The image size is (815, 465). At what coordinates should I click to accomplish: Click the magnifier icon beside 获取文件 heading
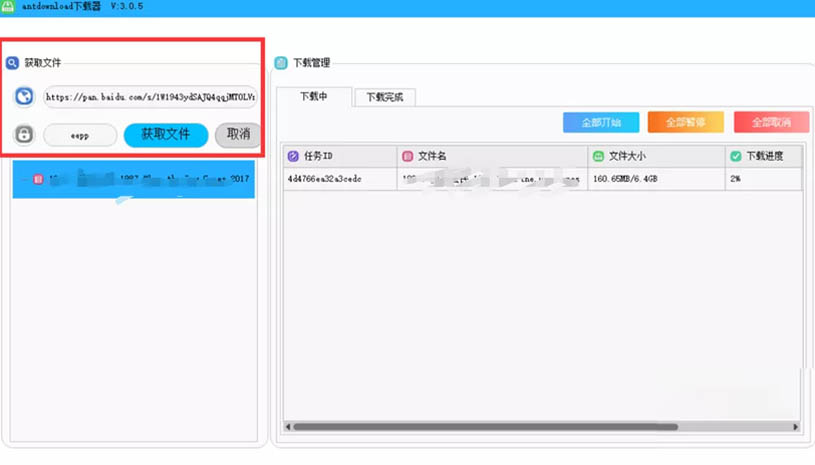12,63
